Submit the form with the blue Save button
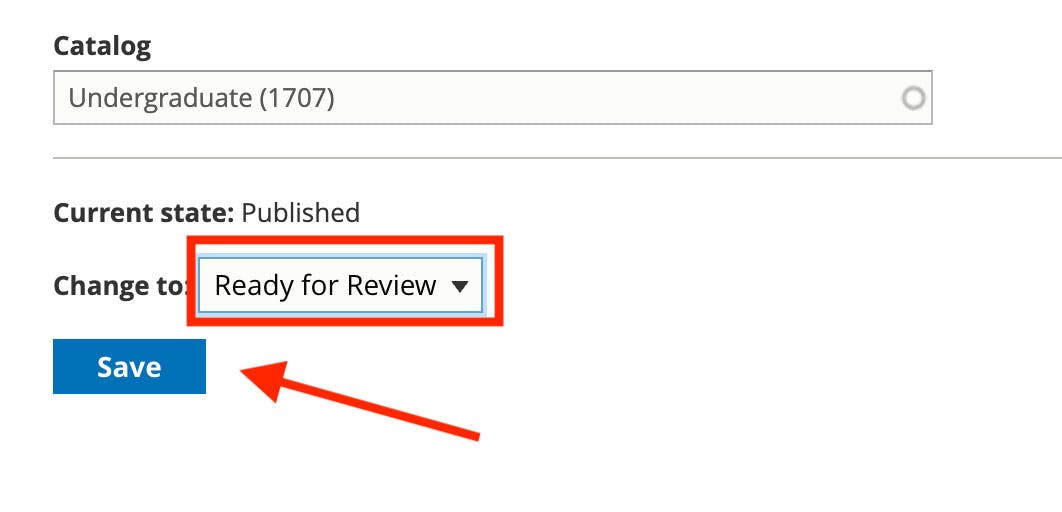This screenshot has height=512, width=1062. point(129,366)
